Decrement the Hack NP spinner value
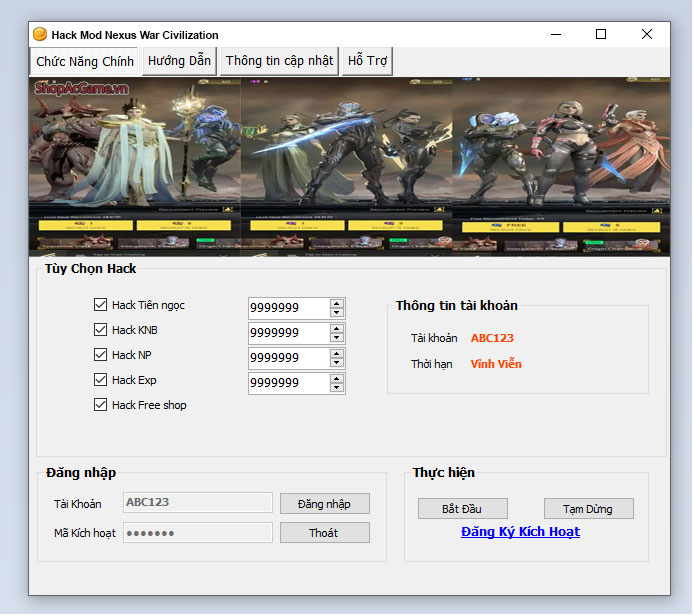Viewport: 693px width, 616px height. pyautogui.click(x=337, y=363)
